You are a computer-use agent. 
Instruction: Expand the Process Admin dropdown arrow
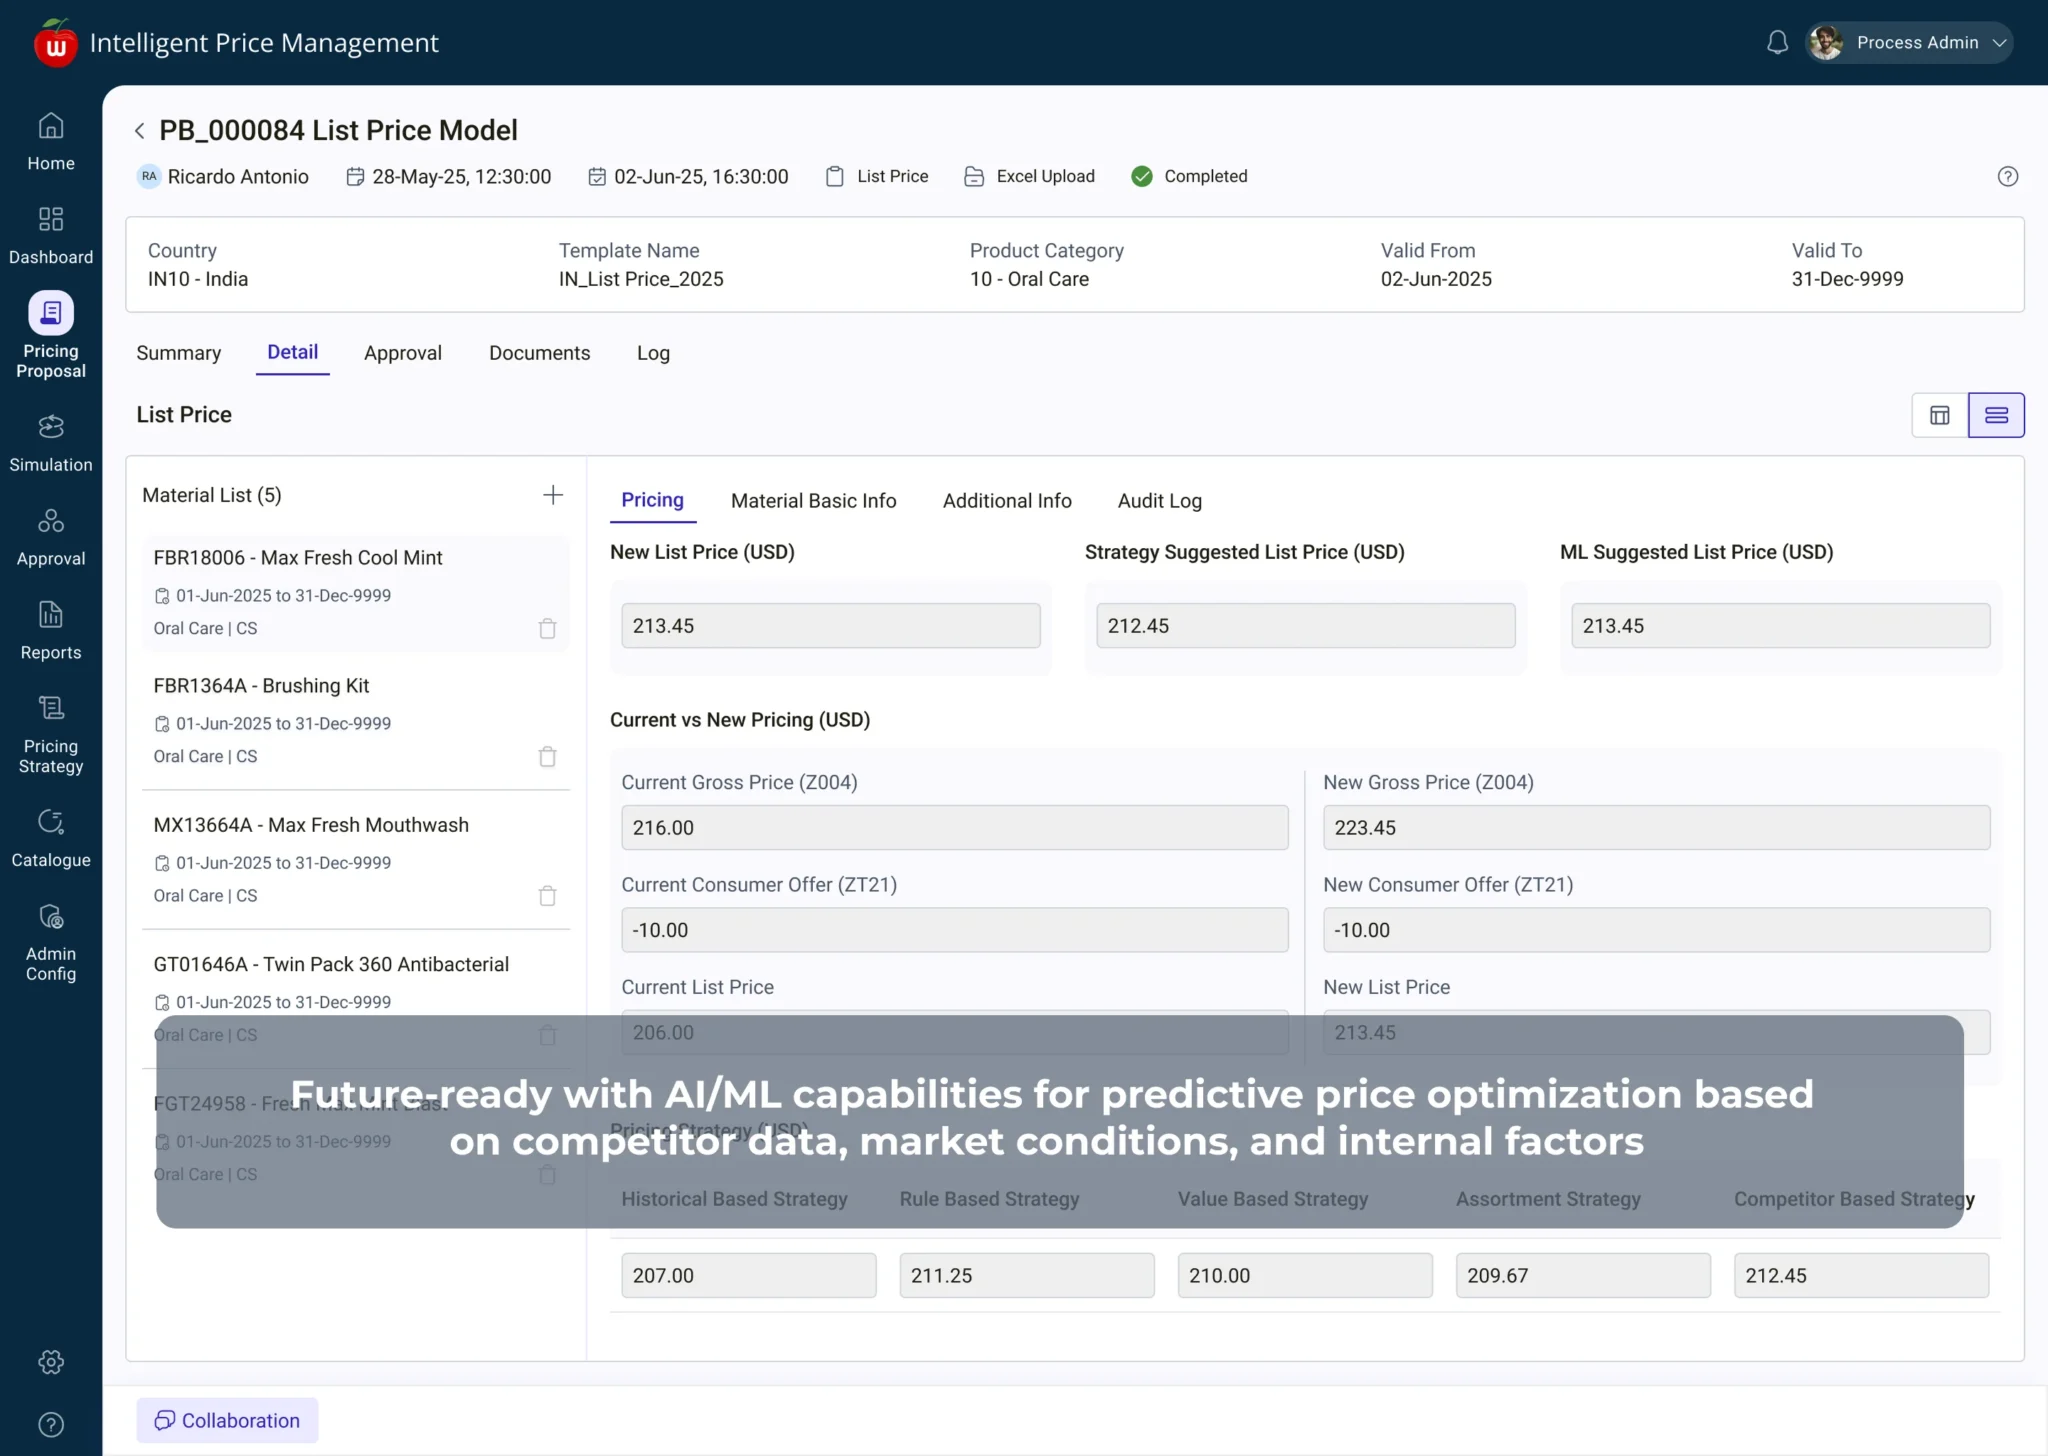coord(1999,43)
